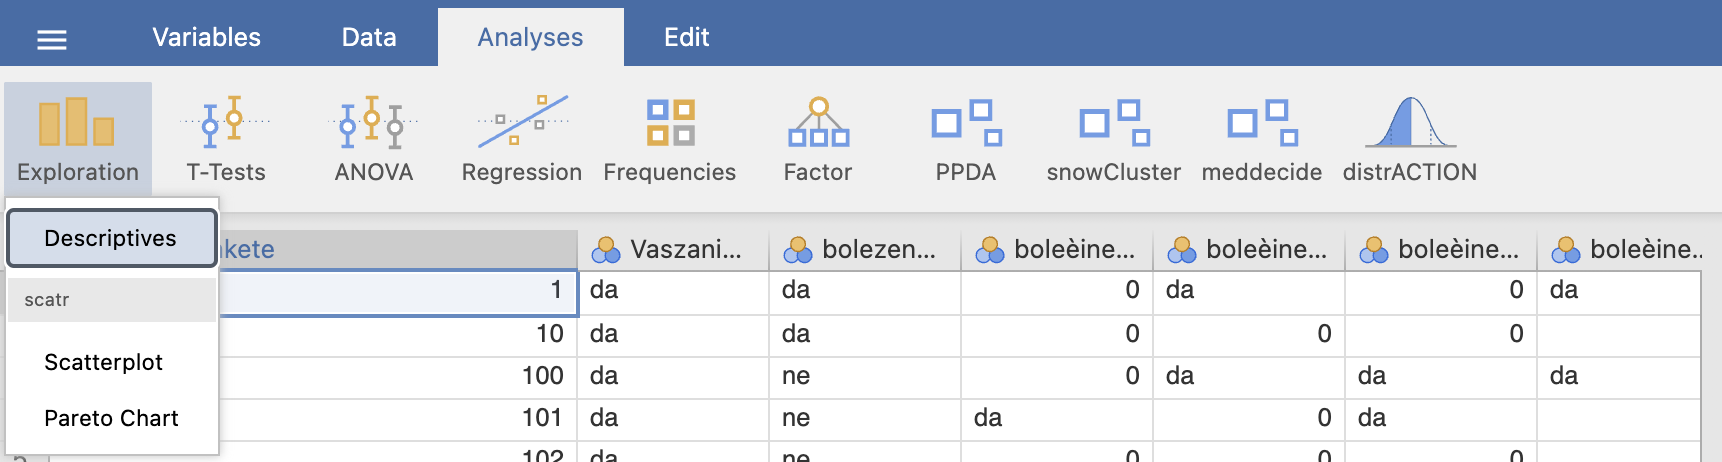Select the bolezen... column header
1722x462 pixels.
865,249
